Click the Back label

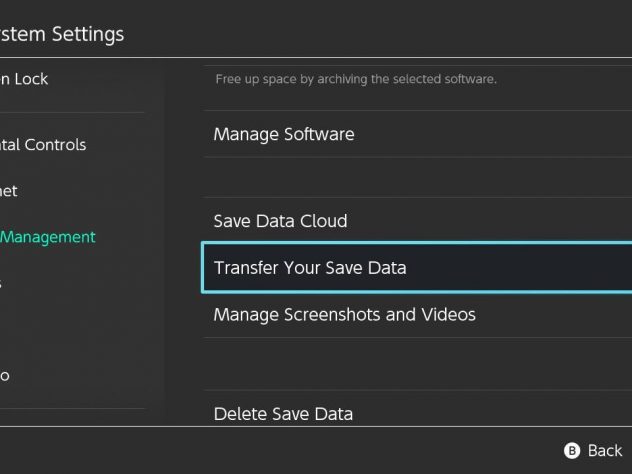pos(605,451)
